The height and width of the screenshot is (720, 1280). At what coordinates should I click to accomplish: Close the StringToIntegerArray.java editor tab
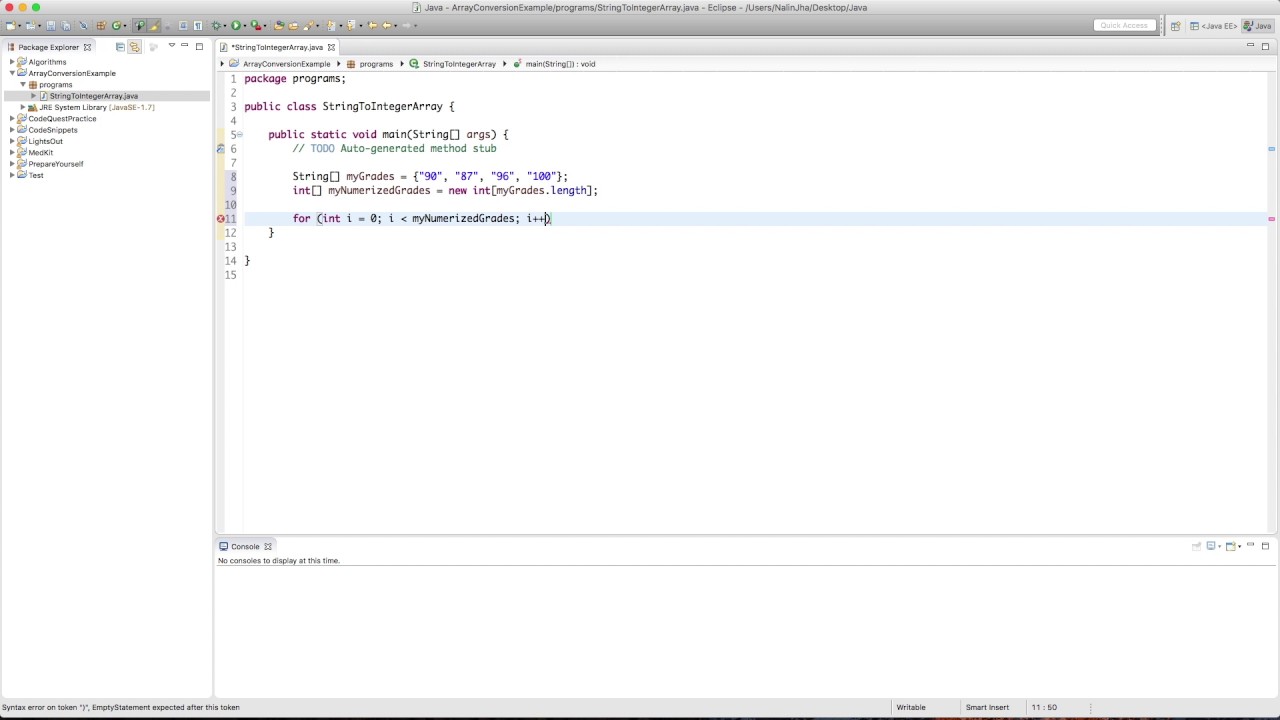click(331, 47)
